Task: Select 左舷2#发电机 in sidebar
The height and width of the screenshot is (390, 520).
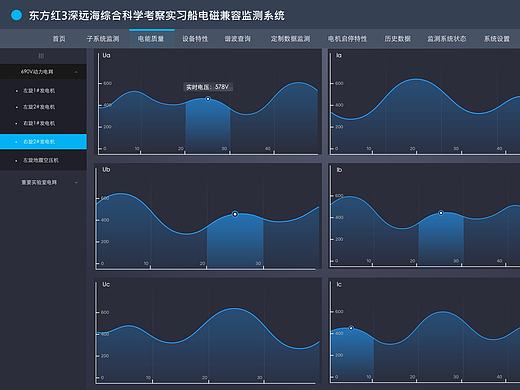Action: coord(39,107)
